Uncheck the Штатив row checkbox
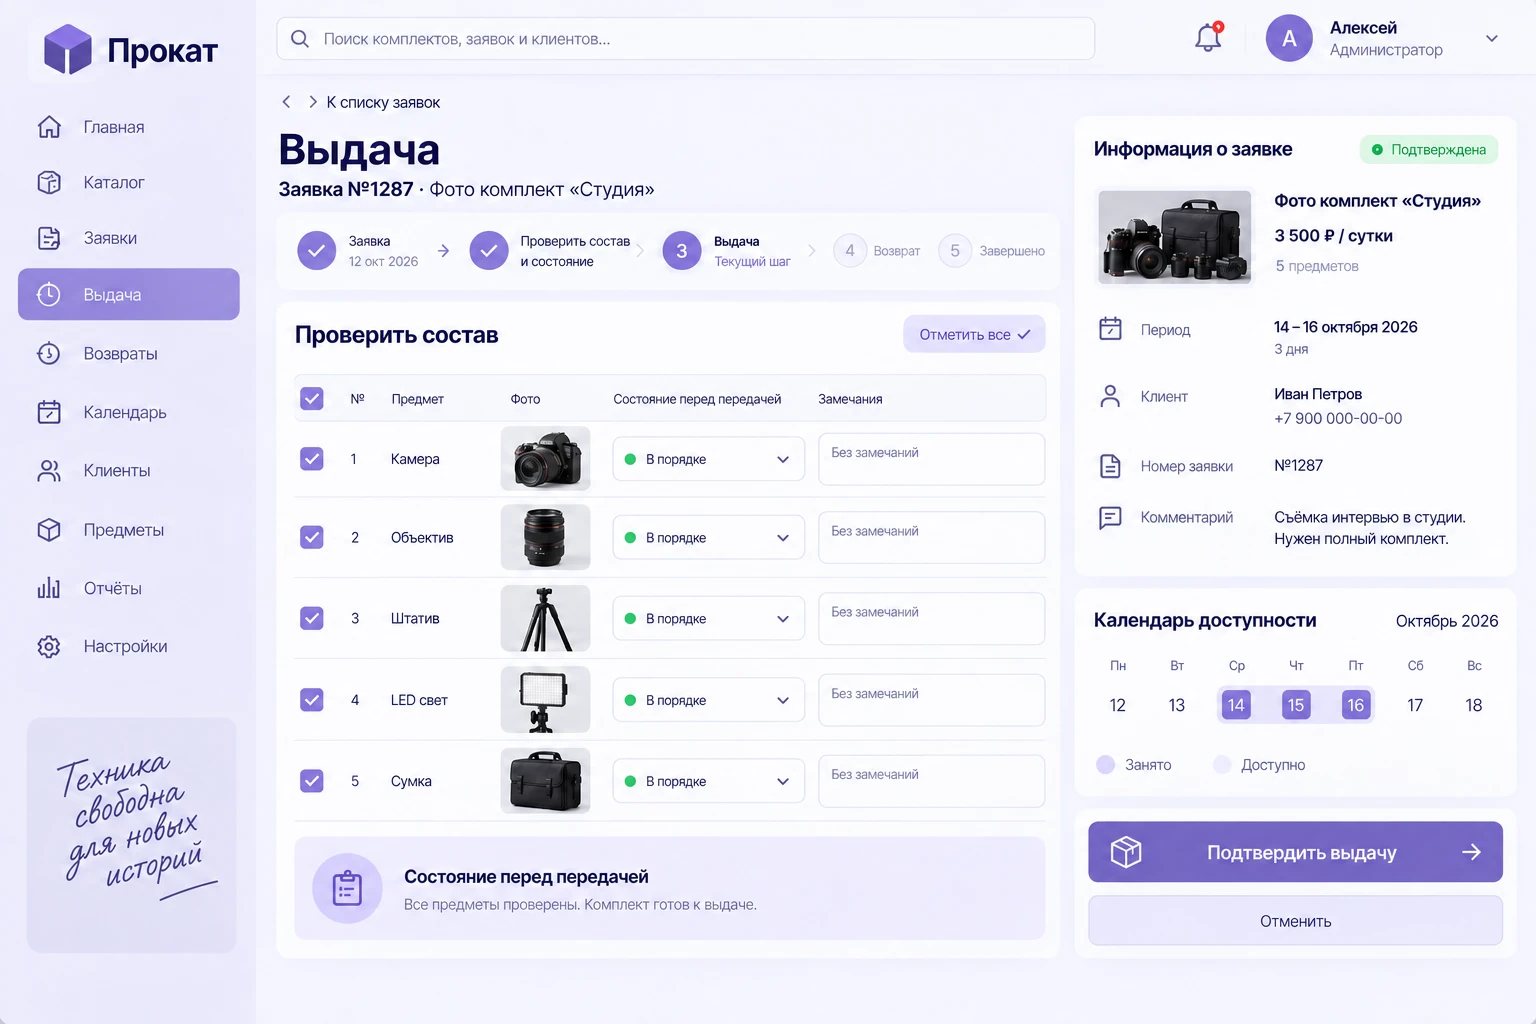Screen dimensions: 1536x1024 coord(312,618)
